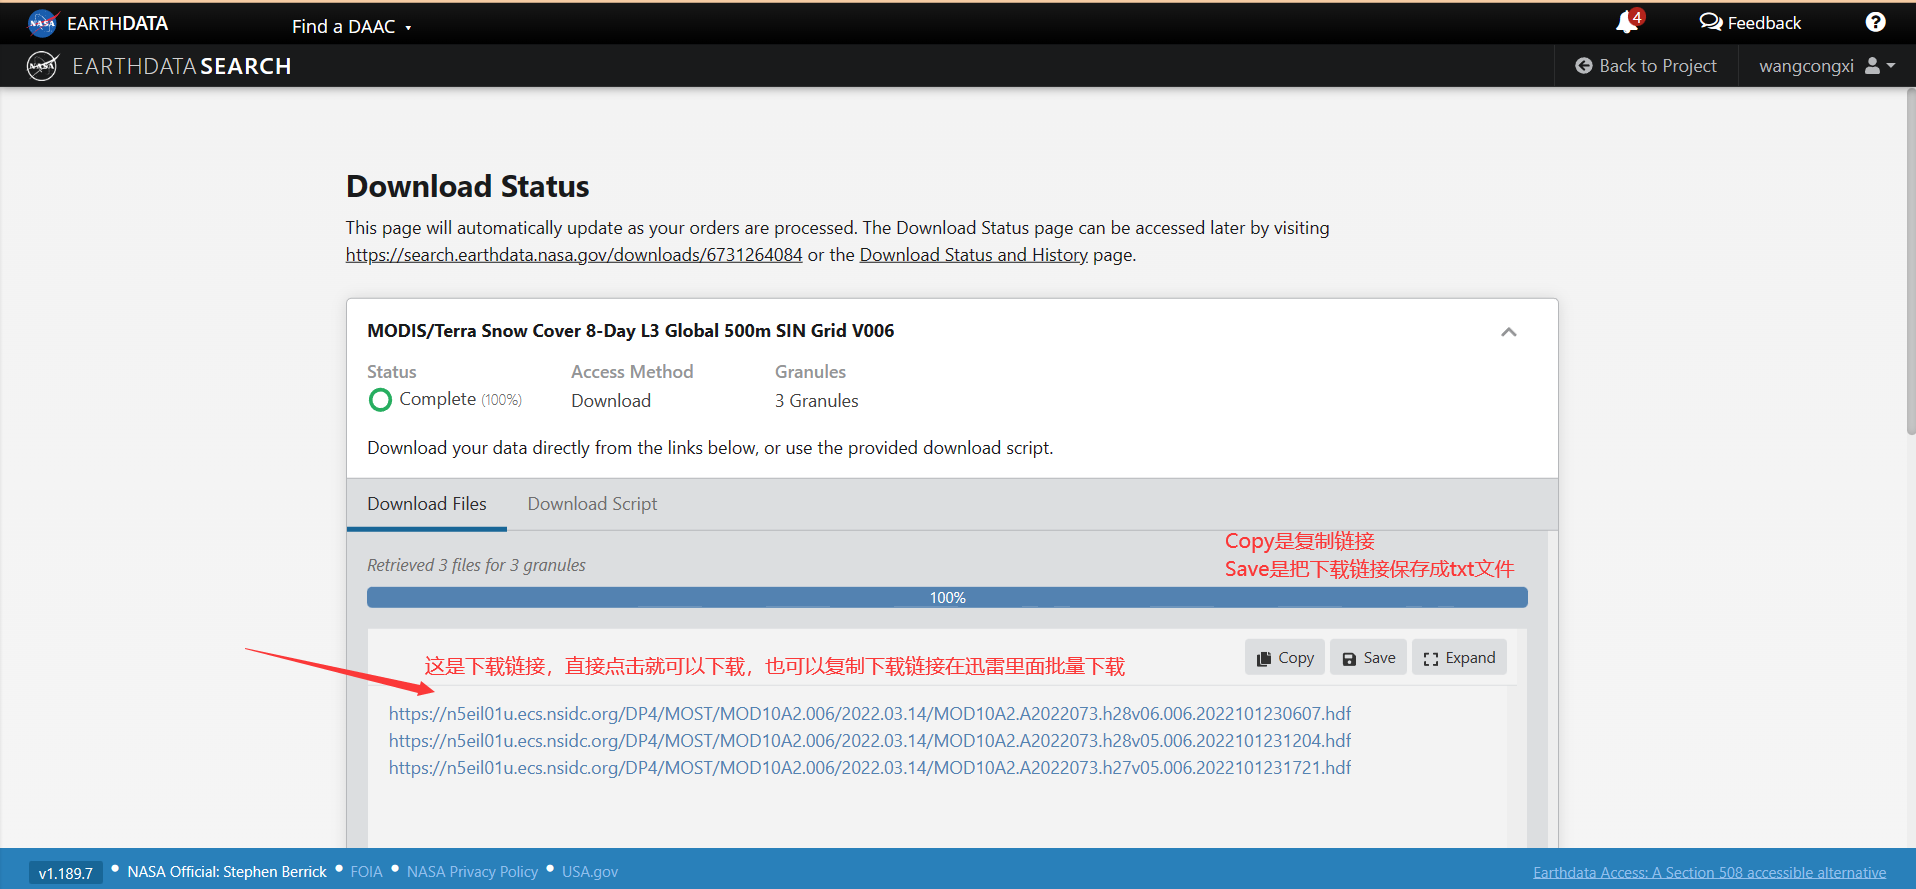The image size is (1916, 889).
Task: Click the EARTHDATA header text
Action: [117, 23]
